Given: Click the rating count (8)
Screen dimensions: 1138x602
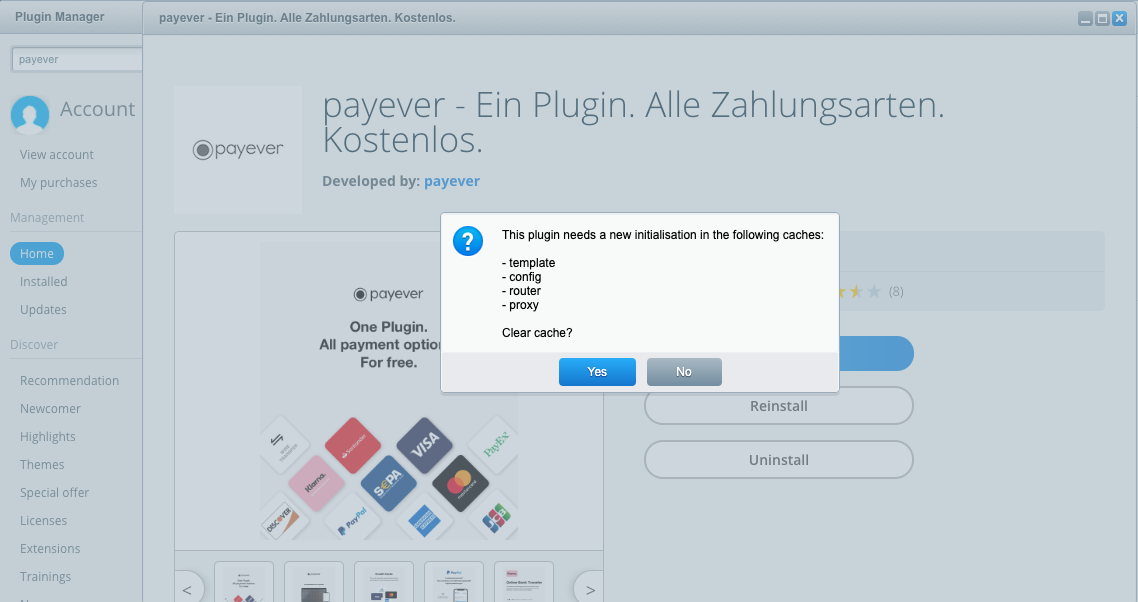Looking at the screenshot, I should [x=896, y=292].
